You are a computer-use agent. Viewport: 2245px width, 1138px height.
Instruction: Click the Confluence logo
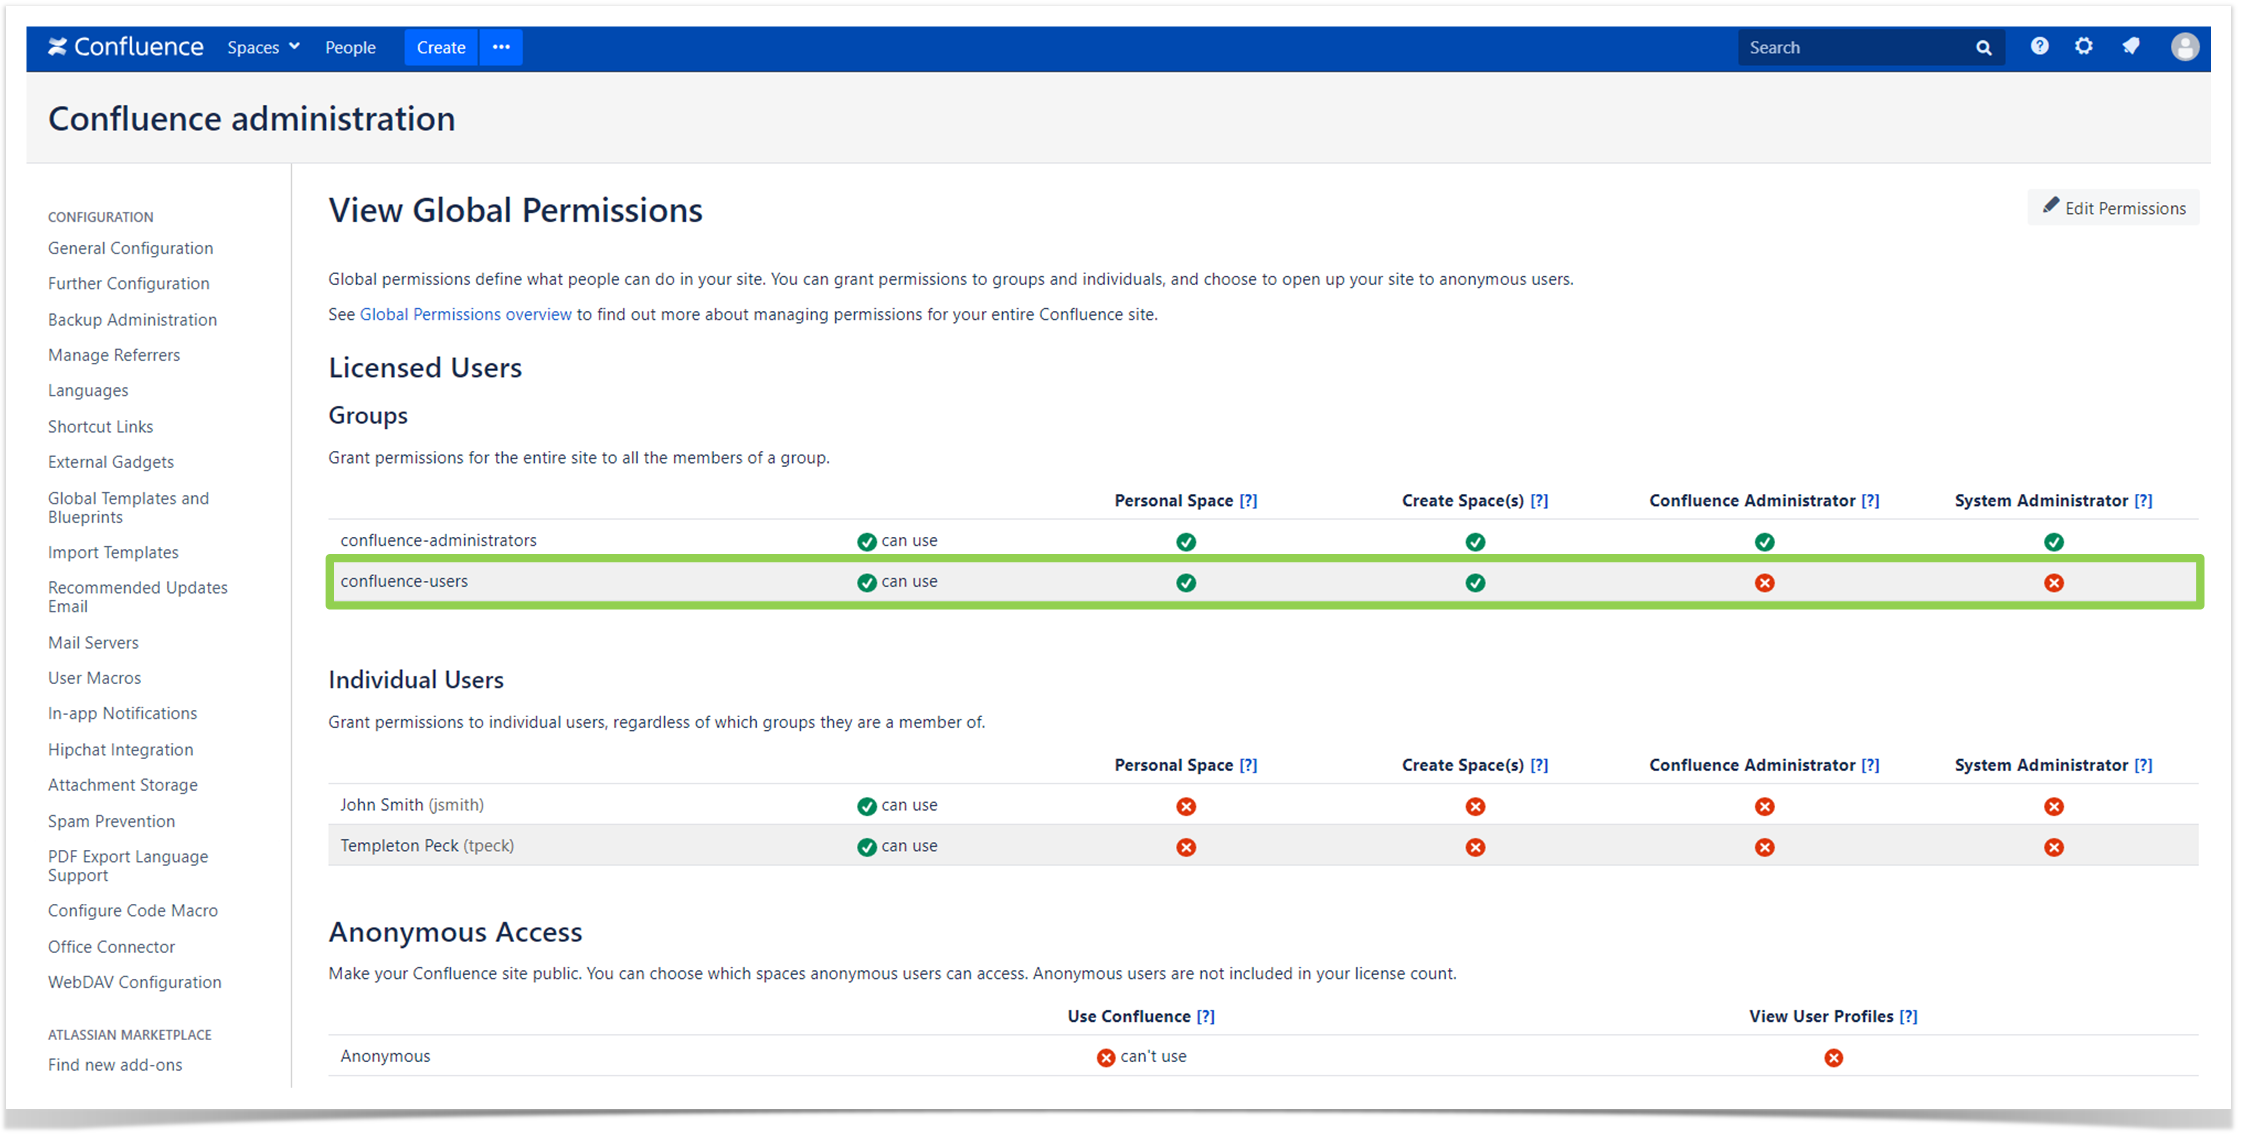(x=126, y=47)
